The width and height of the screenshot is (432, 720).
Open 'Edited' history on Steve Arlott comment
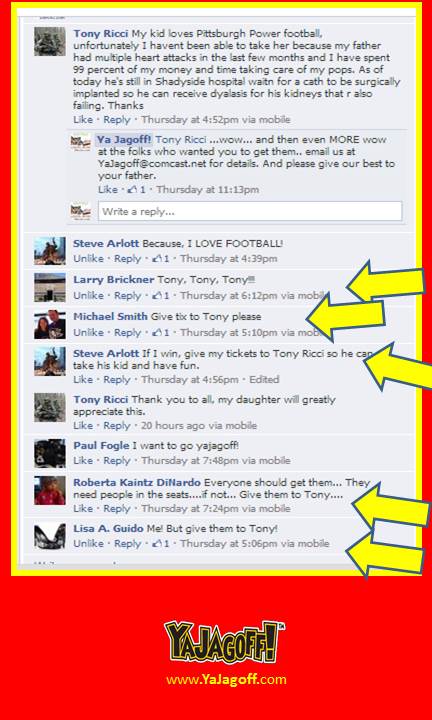point(264,379)
